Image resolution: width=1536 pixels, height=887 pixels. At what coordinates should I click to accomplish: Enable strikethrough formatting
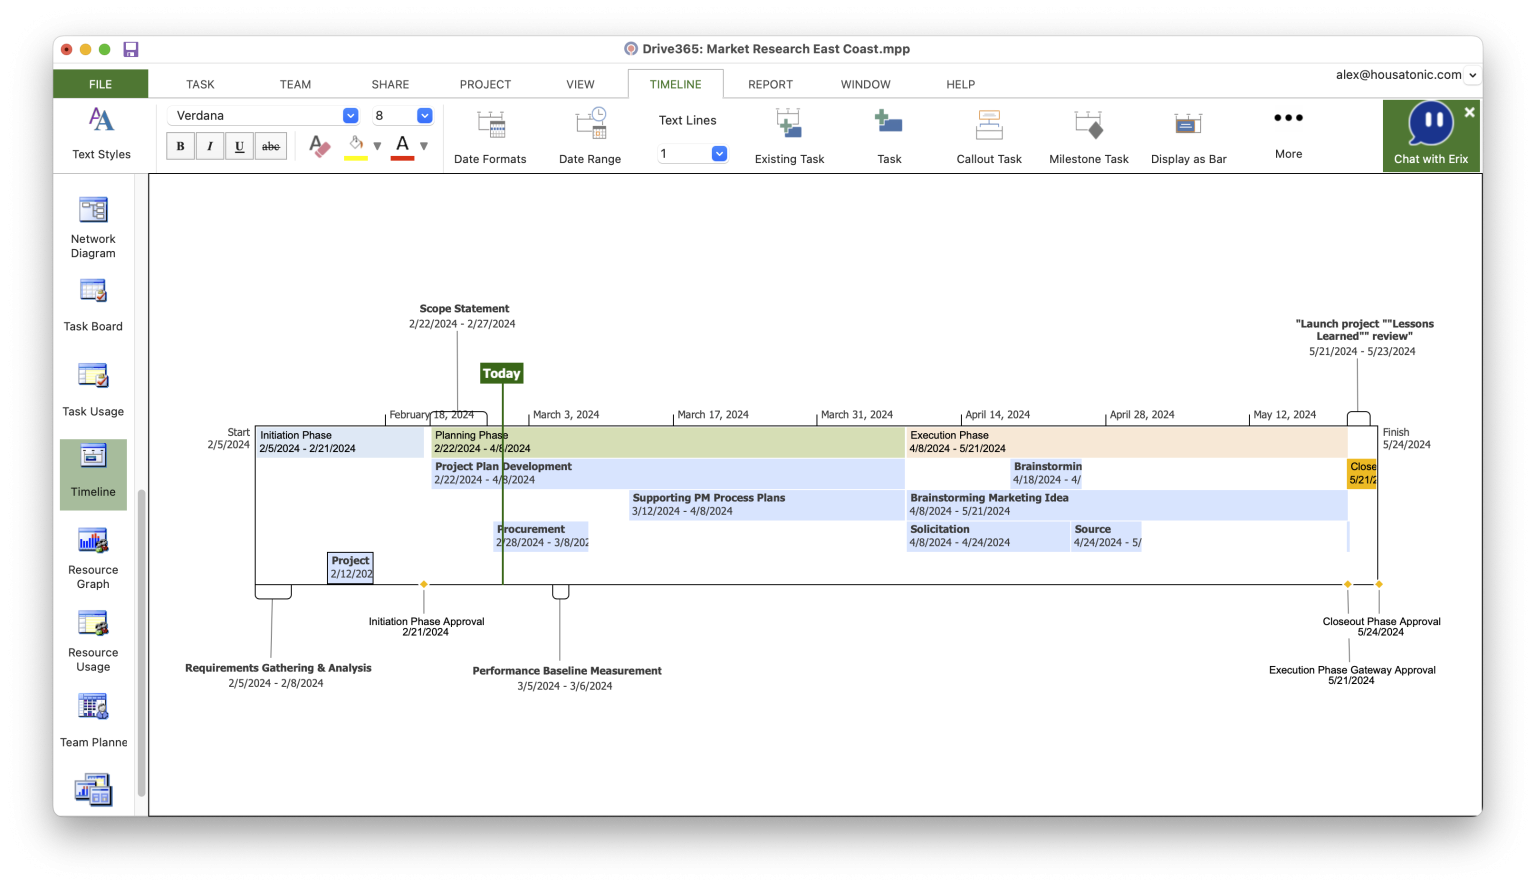(270, 146)
